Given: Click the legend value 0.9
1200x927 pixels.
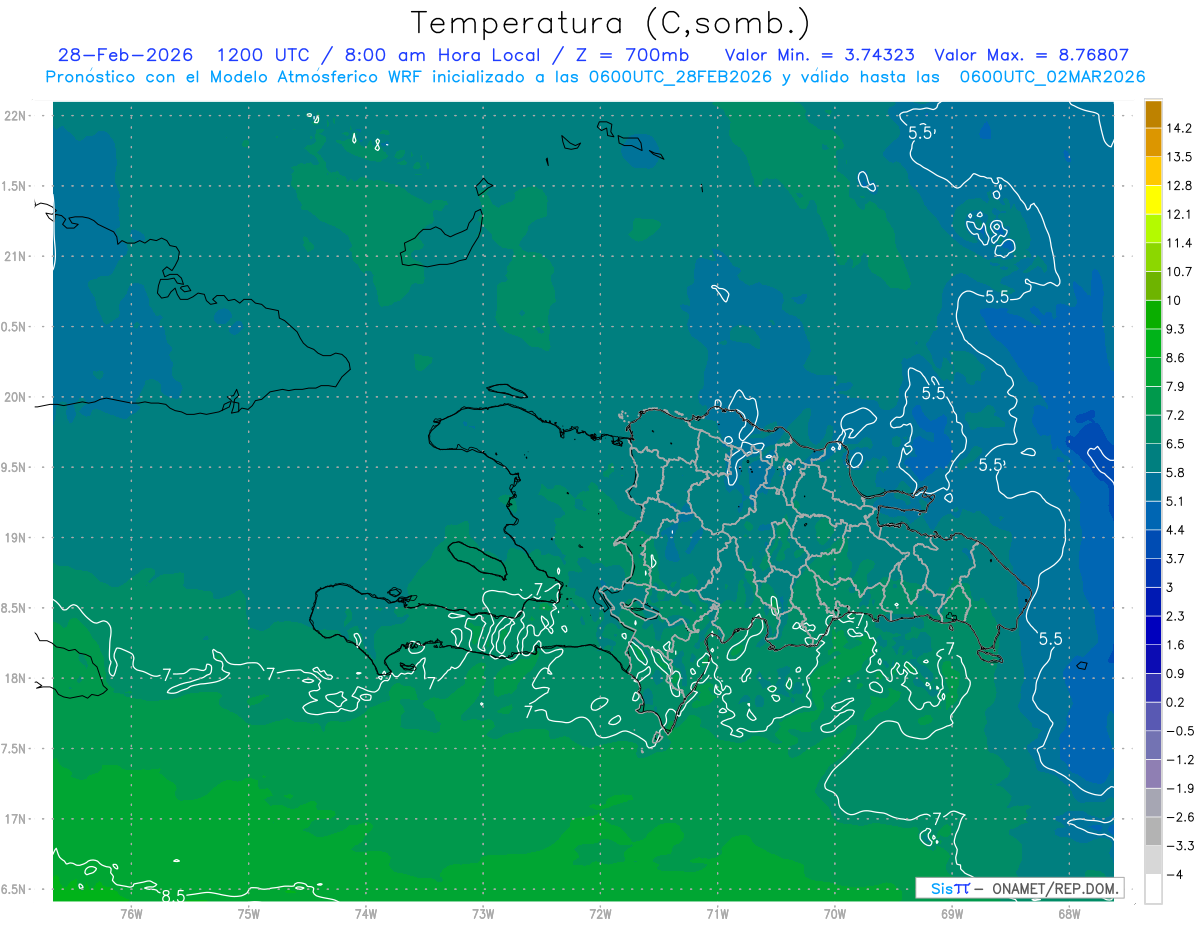Looking at the screenshot, I should (1177, 673).
